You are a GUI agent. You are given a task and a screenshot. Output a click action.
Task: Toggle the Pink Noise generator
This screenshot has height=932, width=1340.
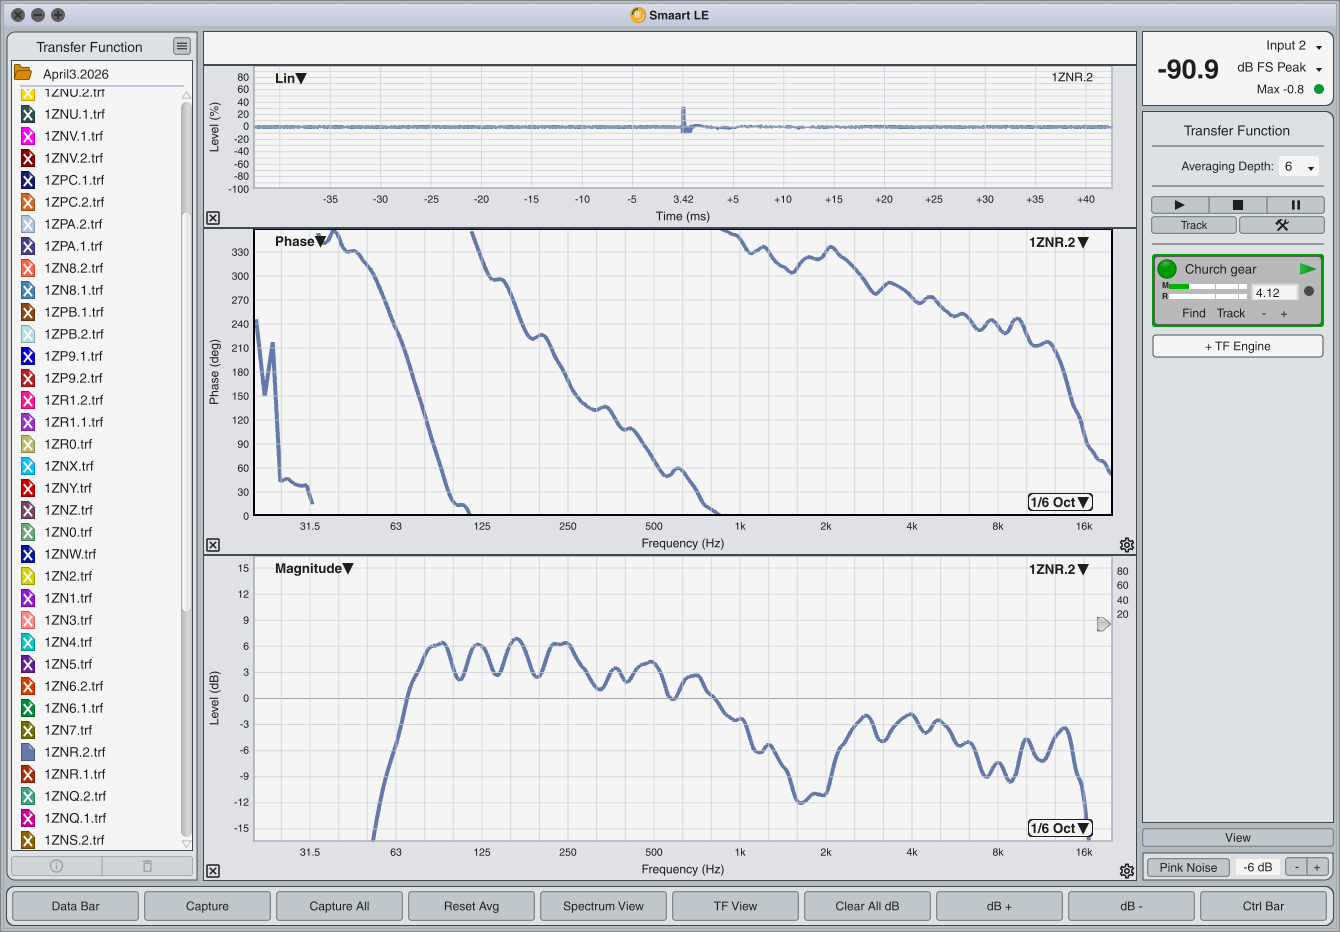coord(1188,867)
